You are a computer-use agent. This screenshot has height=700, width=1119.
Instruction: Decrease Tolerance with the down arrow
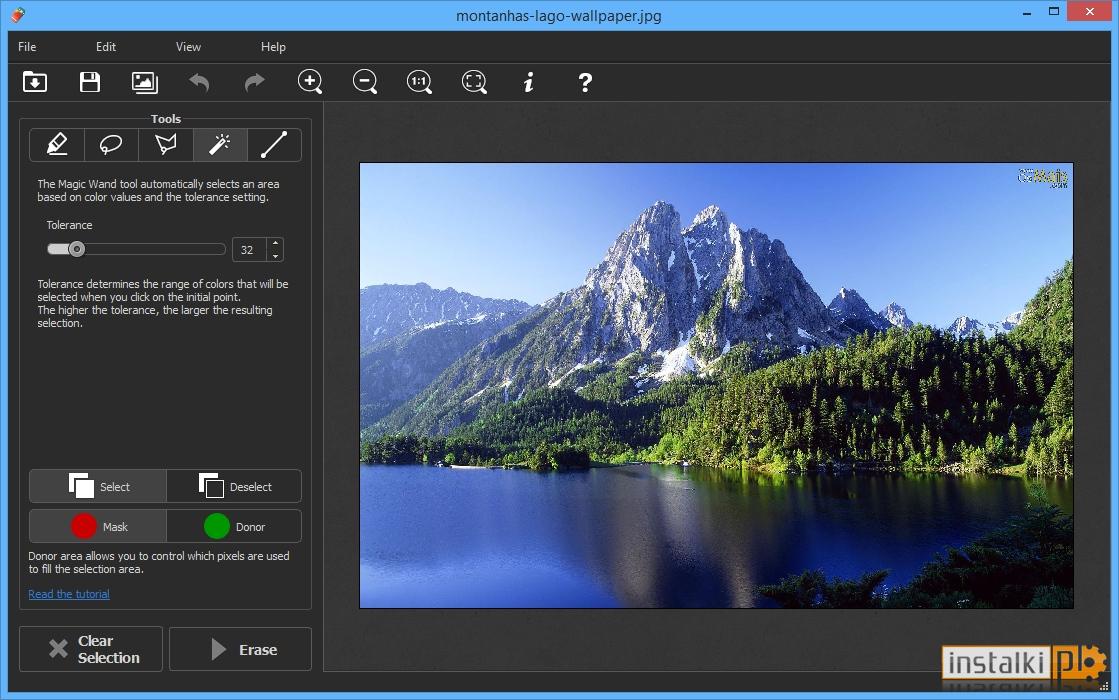pos(275,255)
